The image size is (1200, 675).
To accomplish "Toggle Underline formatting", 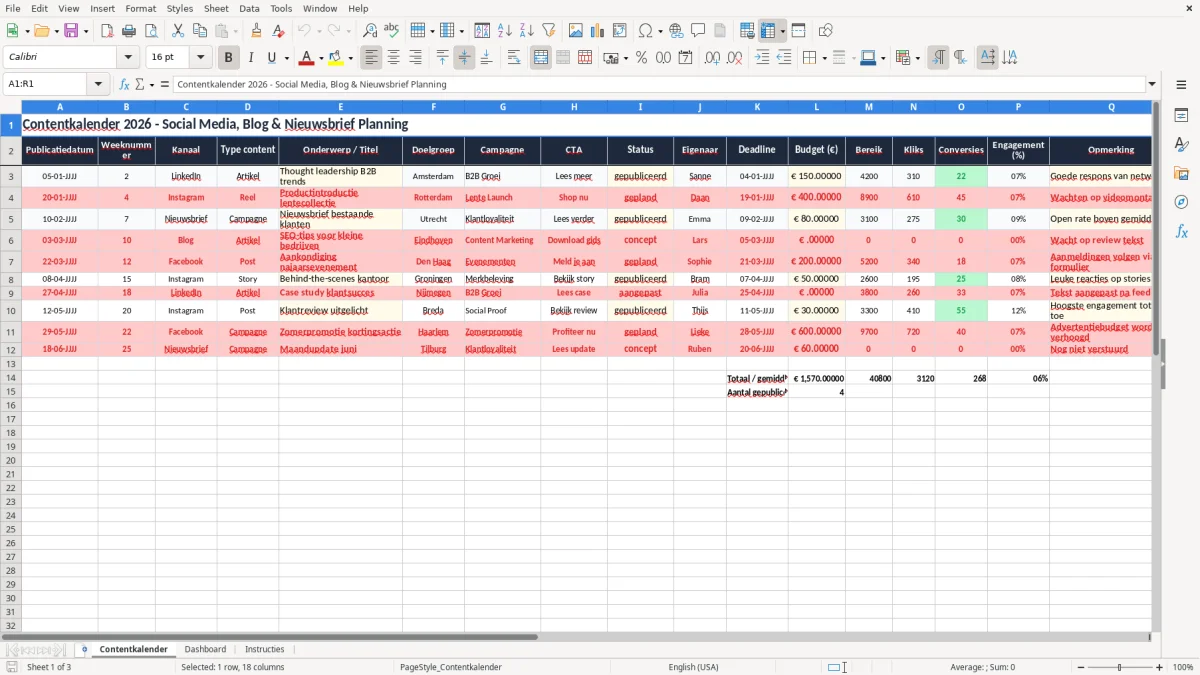I will (x=272, y=58).
